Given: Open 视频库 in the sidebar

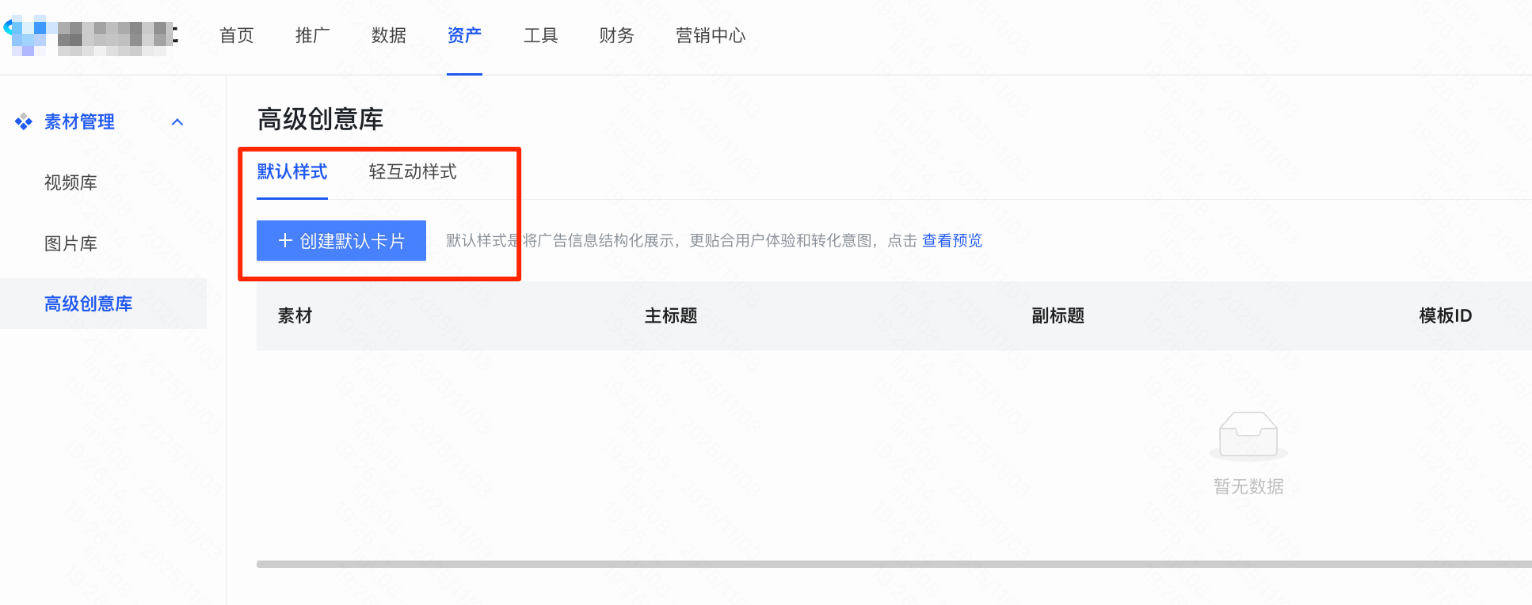Looking at the screenshot, I should (x=71, y=183).
